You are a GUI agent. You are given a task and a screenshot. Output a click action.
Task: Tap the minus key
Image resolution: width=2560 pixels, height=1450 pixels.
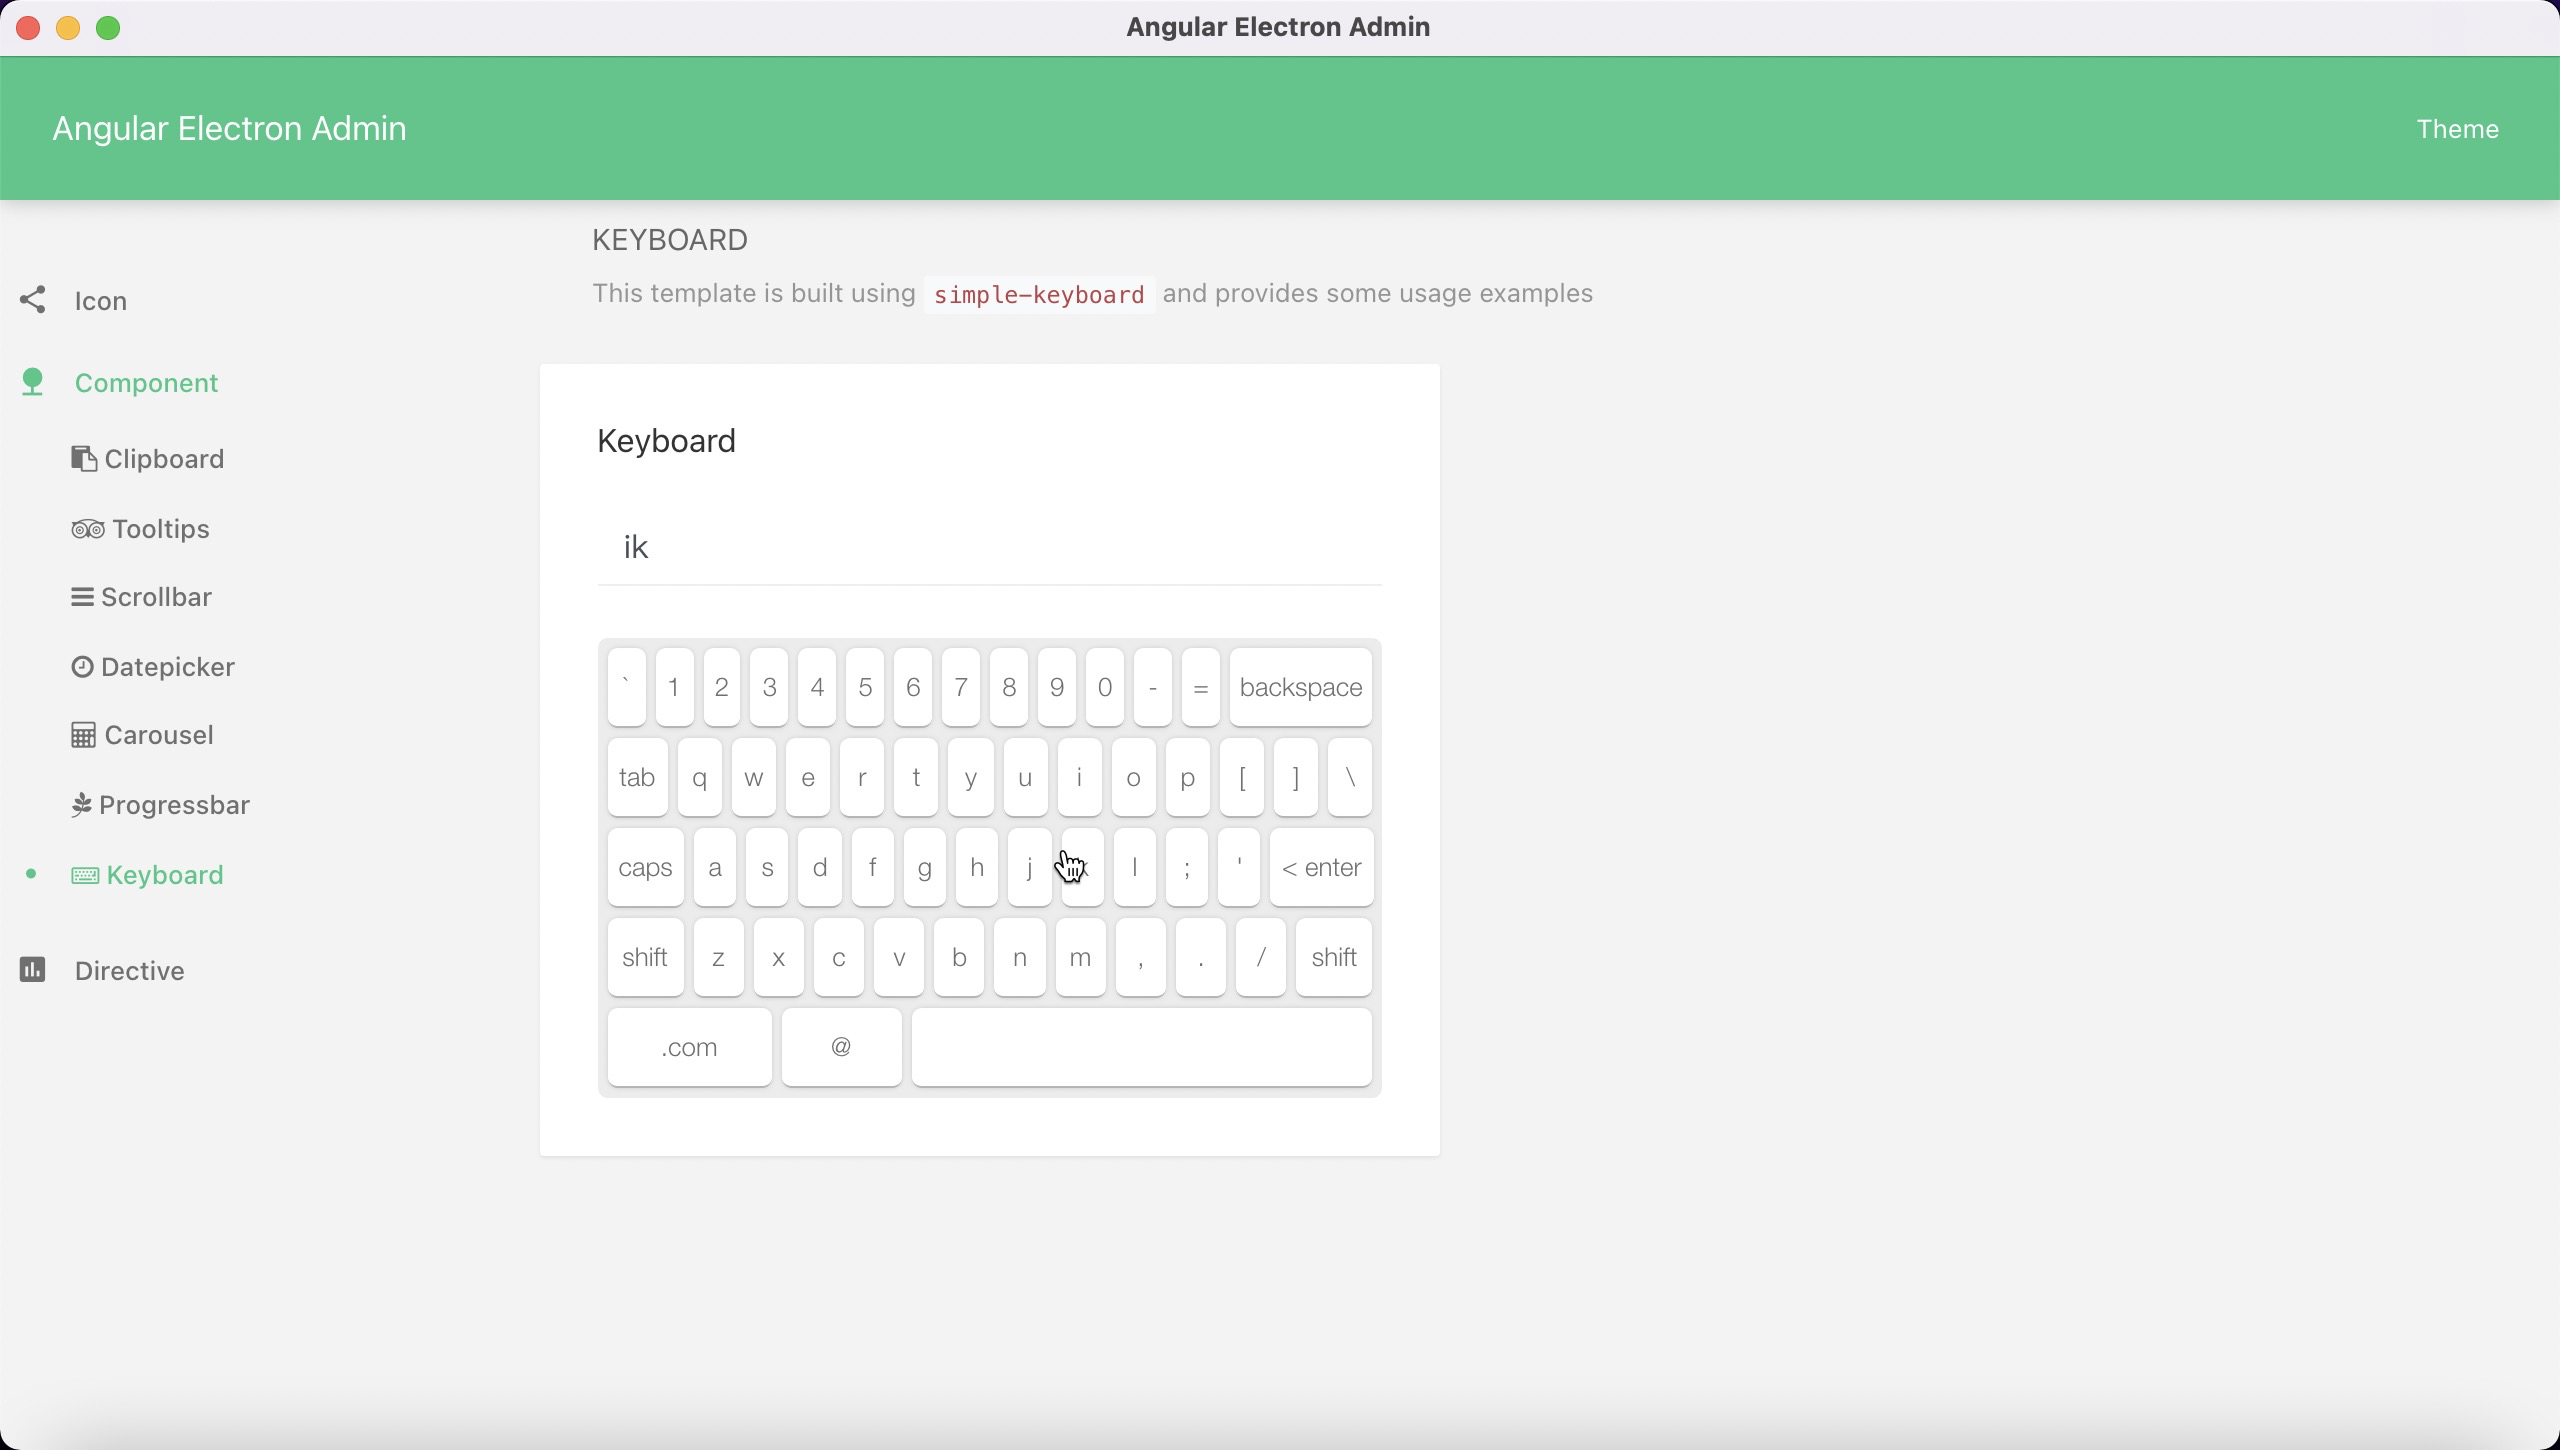click(1153, 687)
